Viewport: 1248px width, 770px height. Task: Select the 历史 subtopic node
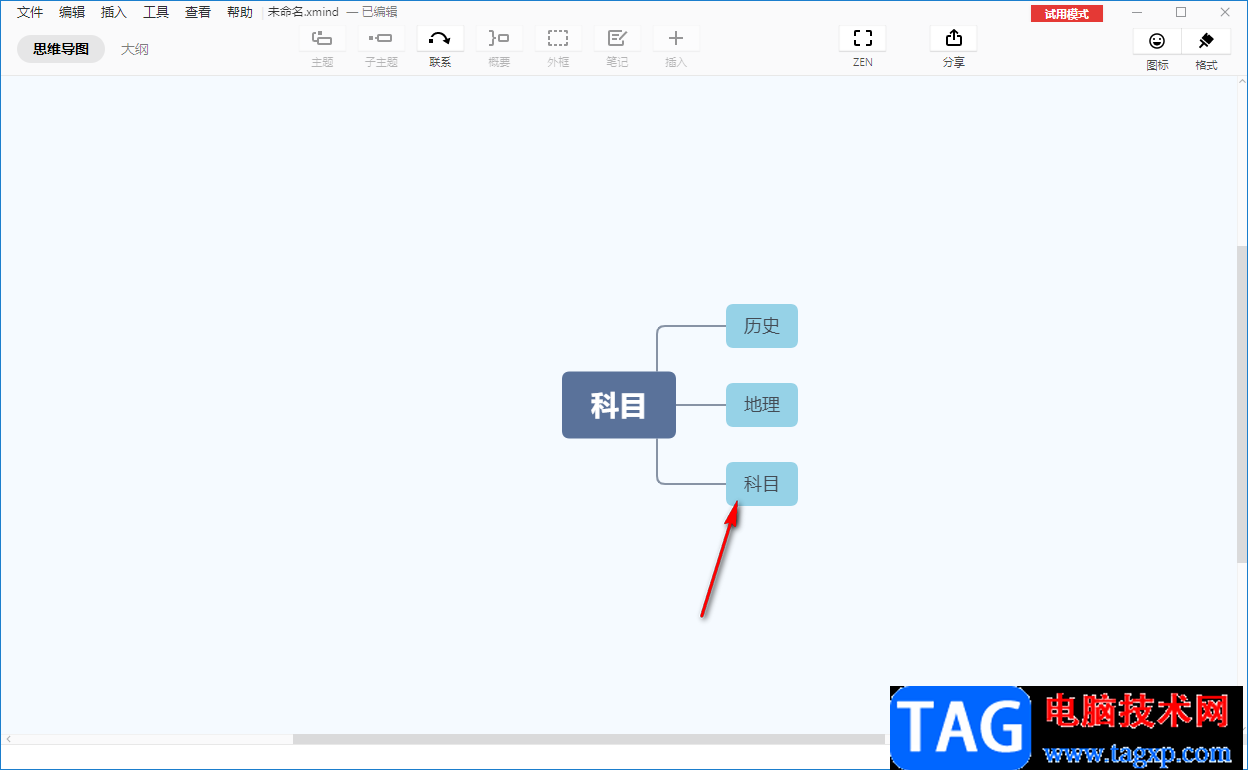click(x=762, y=326)
